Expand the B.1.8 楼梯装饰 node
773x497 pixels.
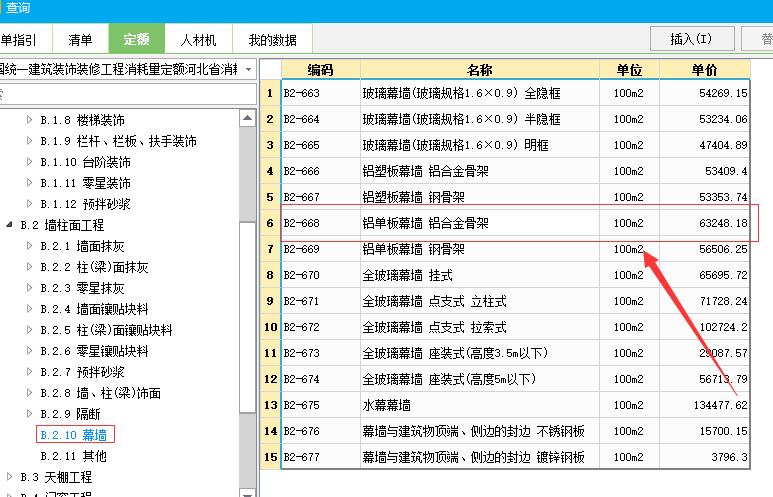point(29,119)
